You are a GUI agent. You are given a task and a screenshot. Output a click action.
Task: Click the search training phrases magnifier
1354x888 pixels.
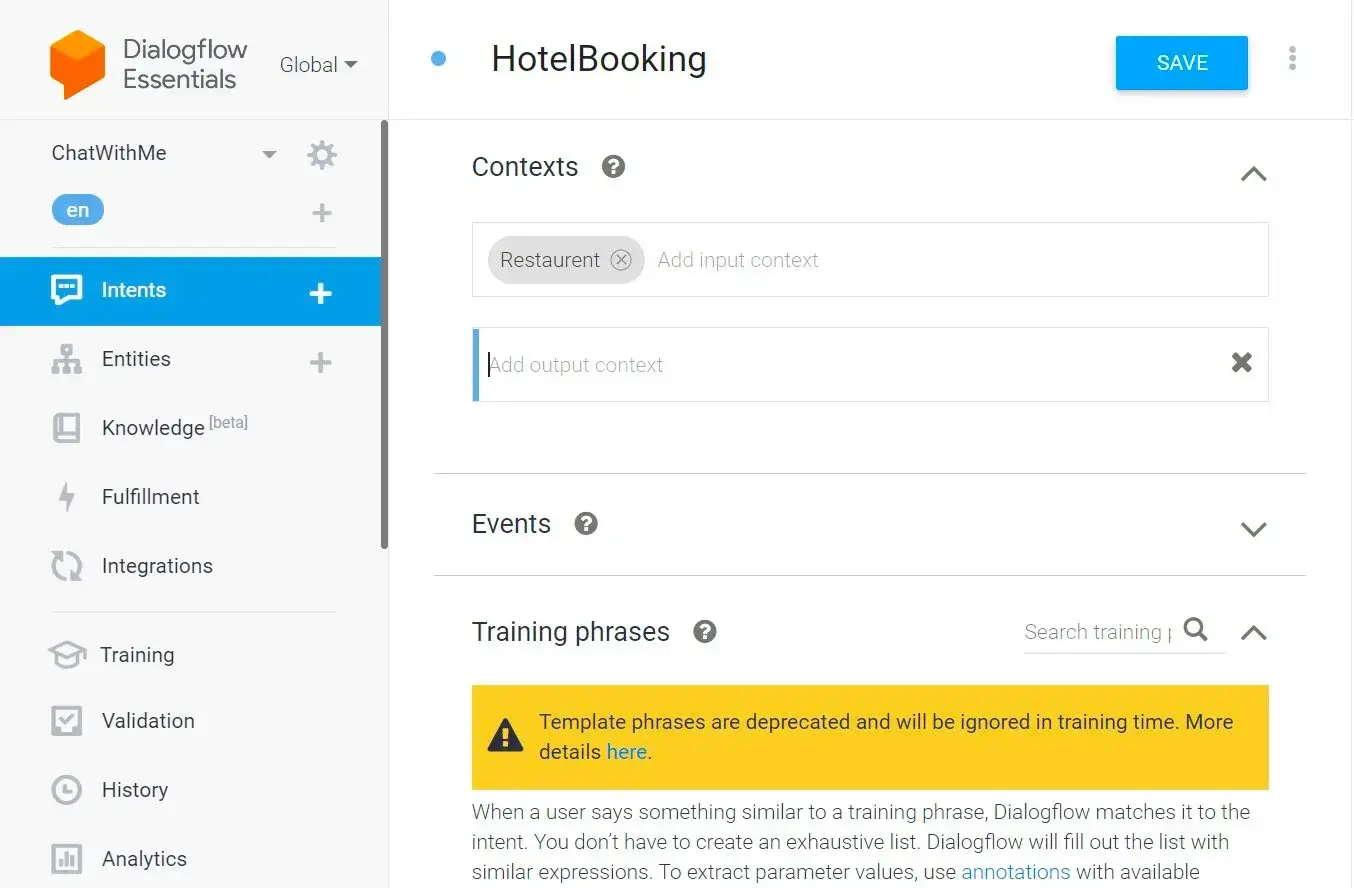pos(1195,630)
